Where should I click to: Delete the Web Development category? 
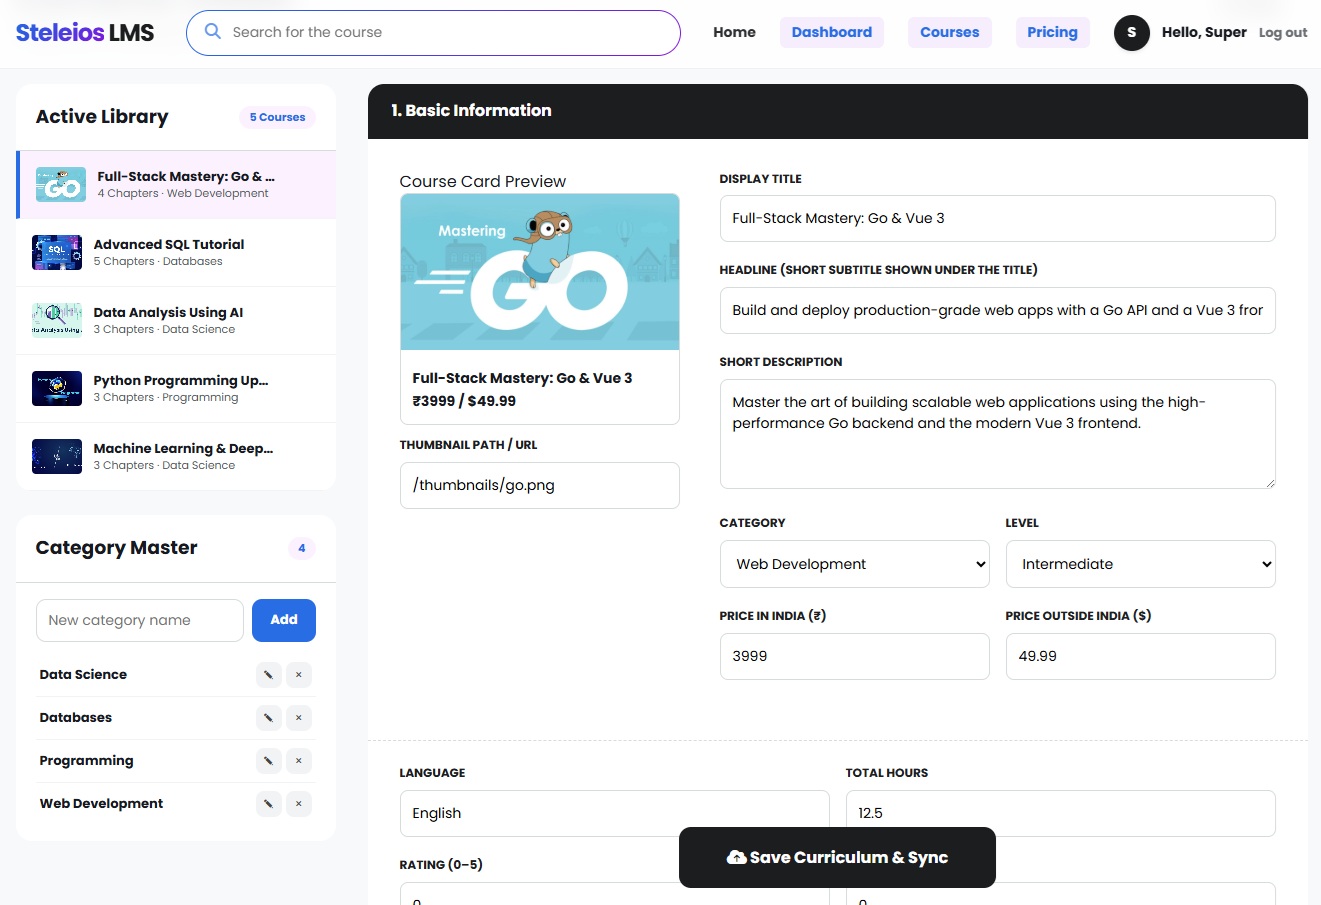(x=298, y=804)
